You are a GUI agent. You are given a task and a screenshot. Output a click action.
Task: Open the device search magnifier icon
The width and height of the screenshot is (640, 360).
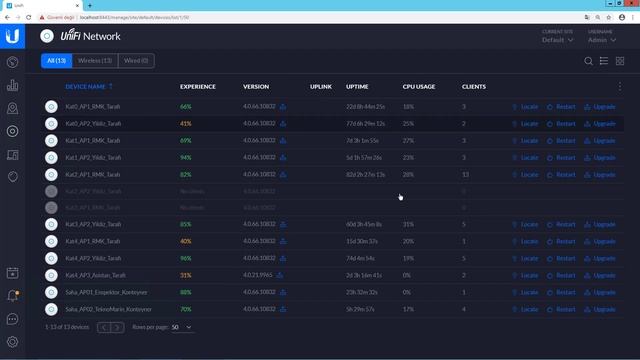click(588, 61)
